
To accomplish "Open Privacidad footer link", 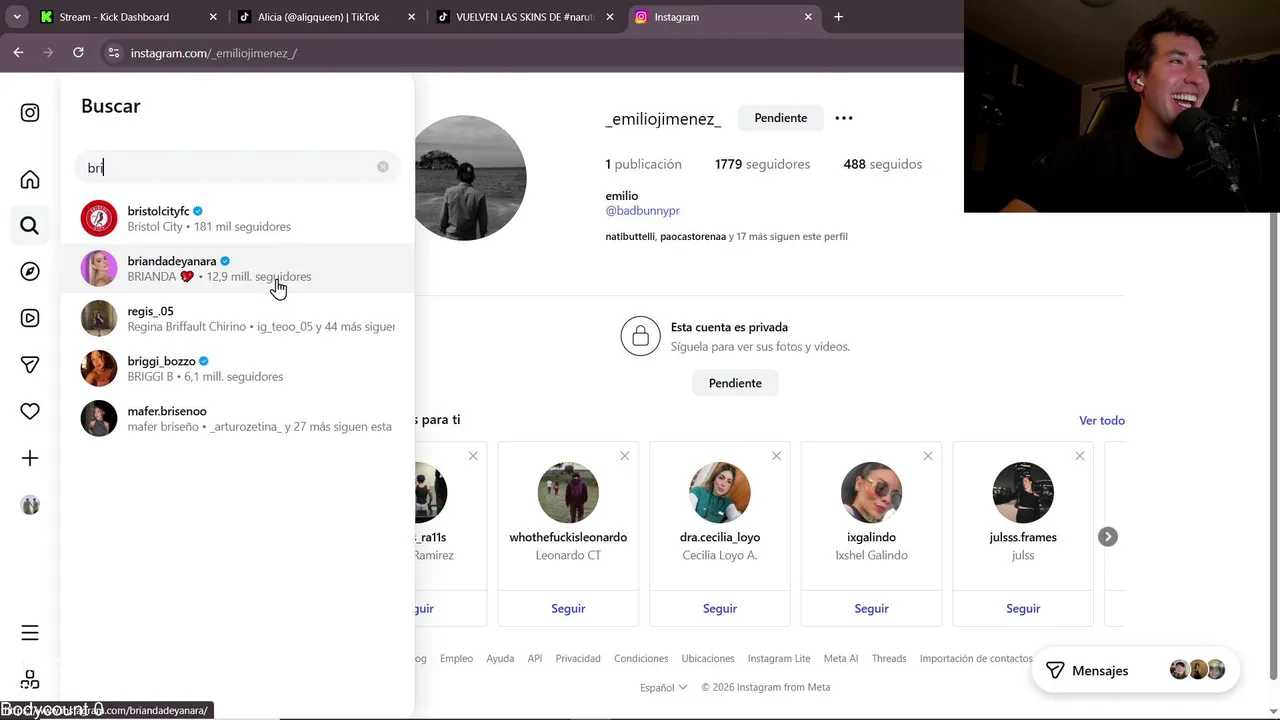I will [578, 659].
